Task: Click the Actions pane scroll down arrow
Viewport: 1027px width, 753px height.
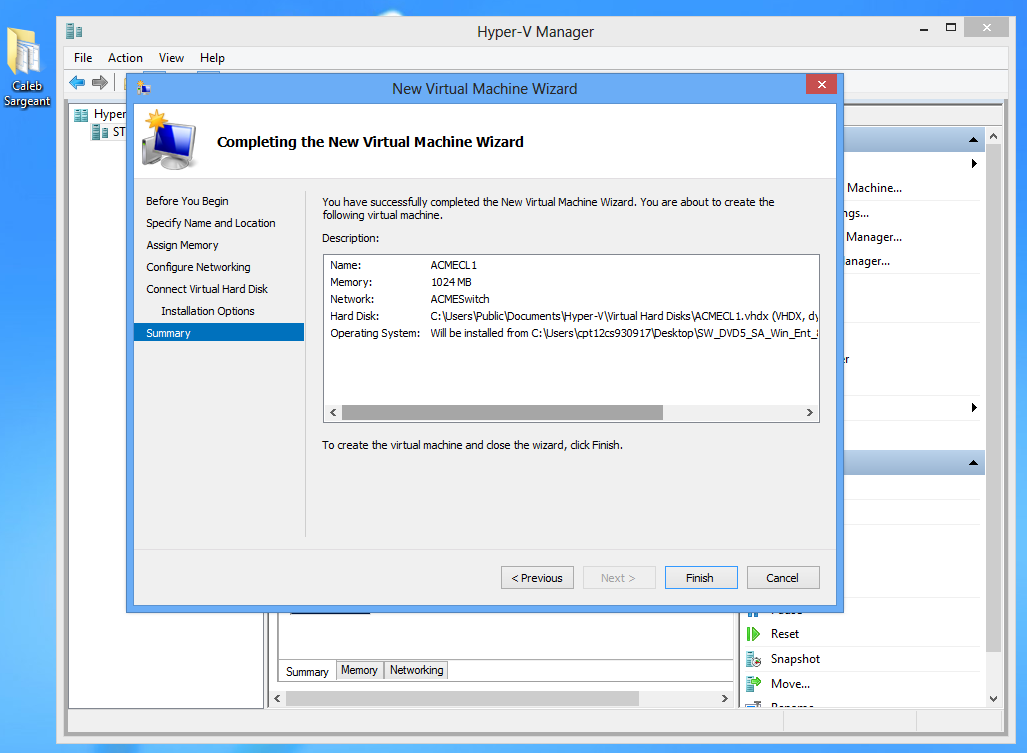Action: pyautogui.click(x=994, y=699)
